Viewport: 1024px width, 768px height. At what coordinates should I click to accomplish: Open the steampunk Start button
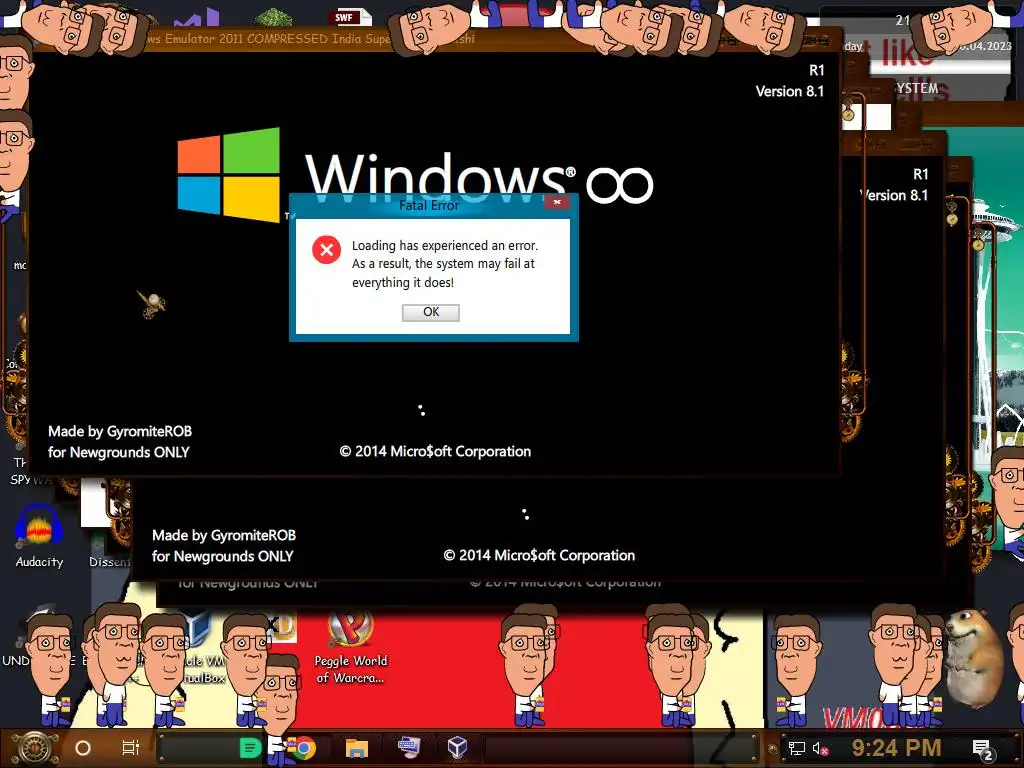click(33, 748)
